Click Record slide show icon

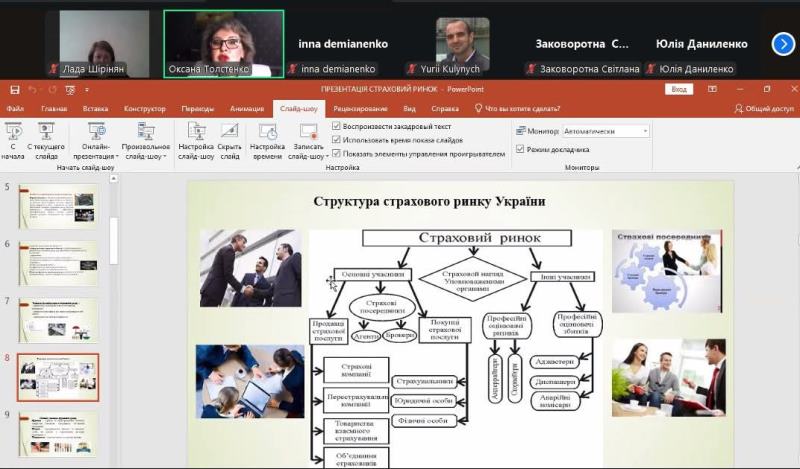point(309,131)
